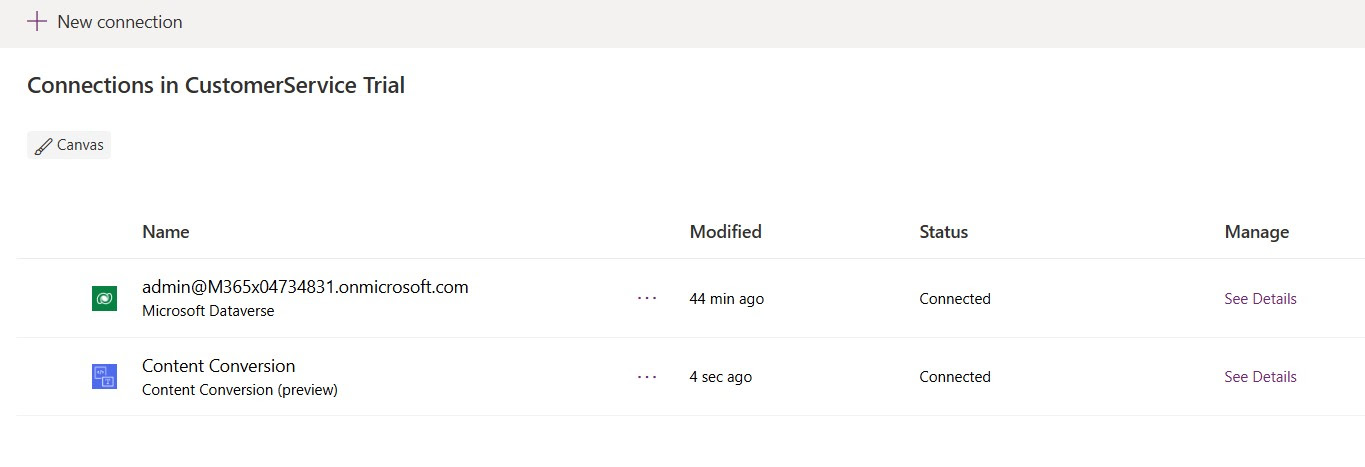
Task: See Details for Content Conversion connection
Action: (x=1260, y=377)
